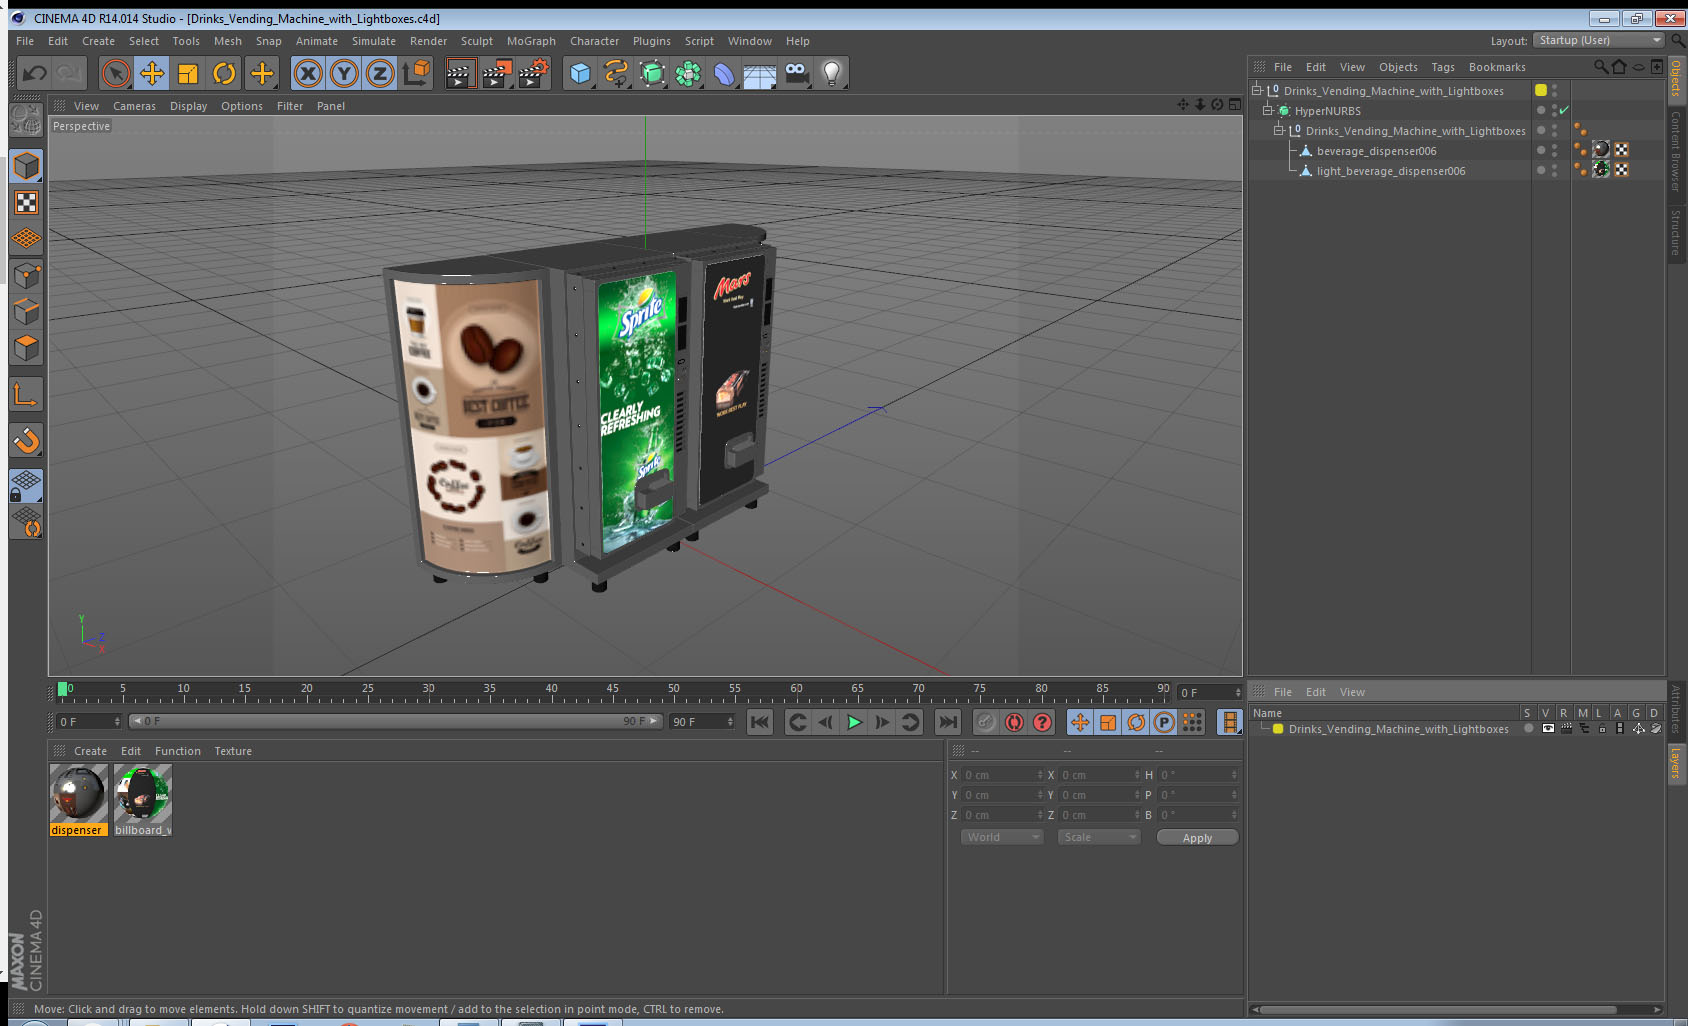Add light object icon
This screenshot has width=1688, height=1026.
(x=832, y=73)
